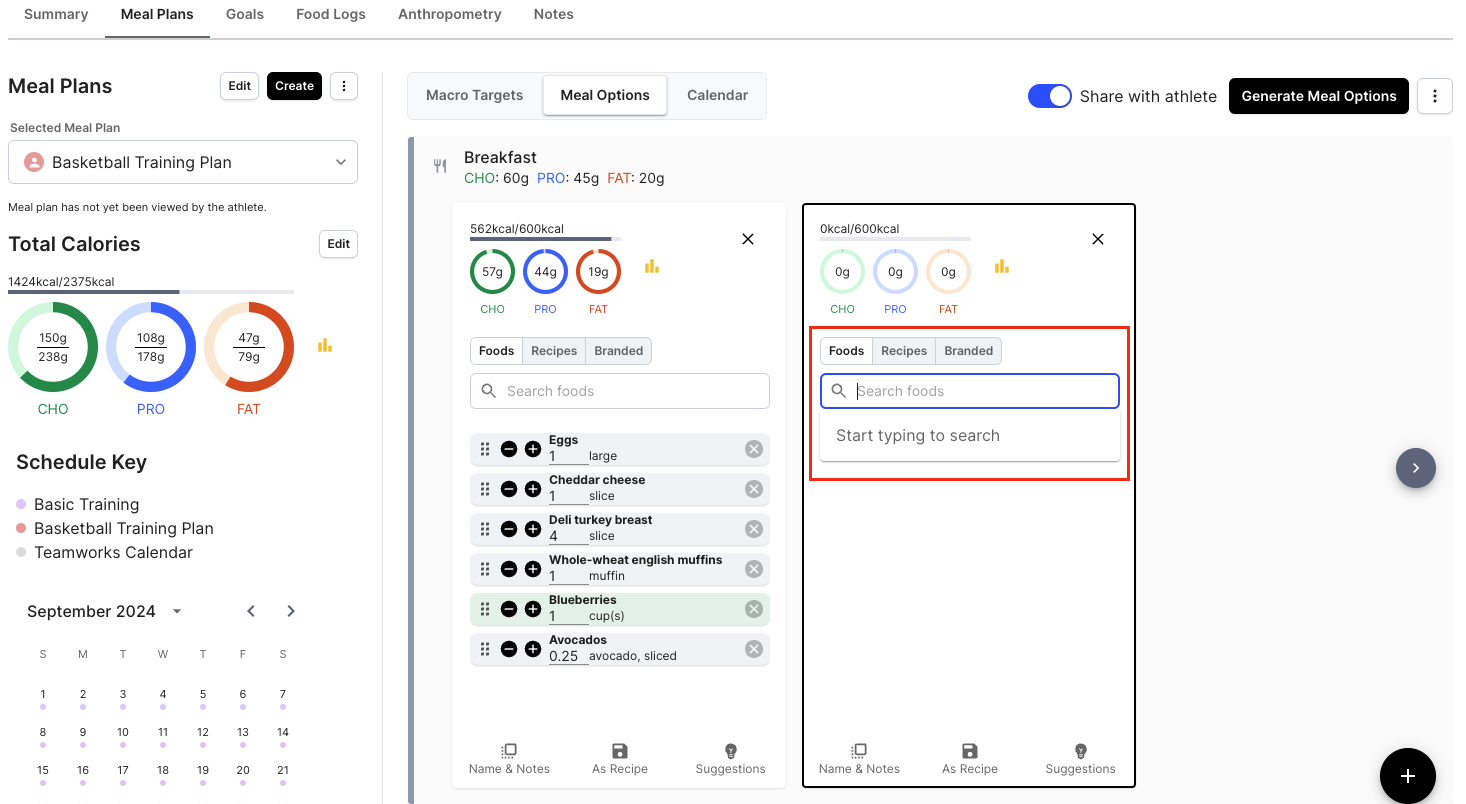Increase Whole-wheat english muffins quantity
Viewport: 1466px width, 804px height.
coord(533,569)
